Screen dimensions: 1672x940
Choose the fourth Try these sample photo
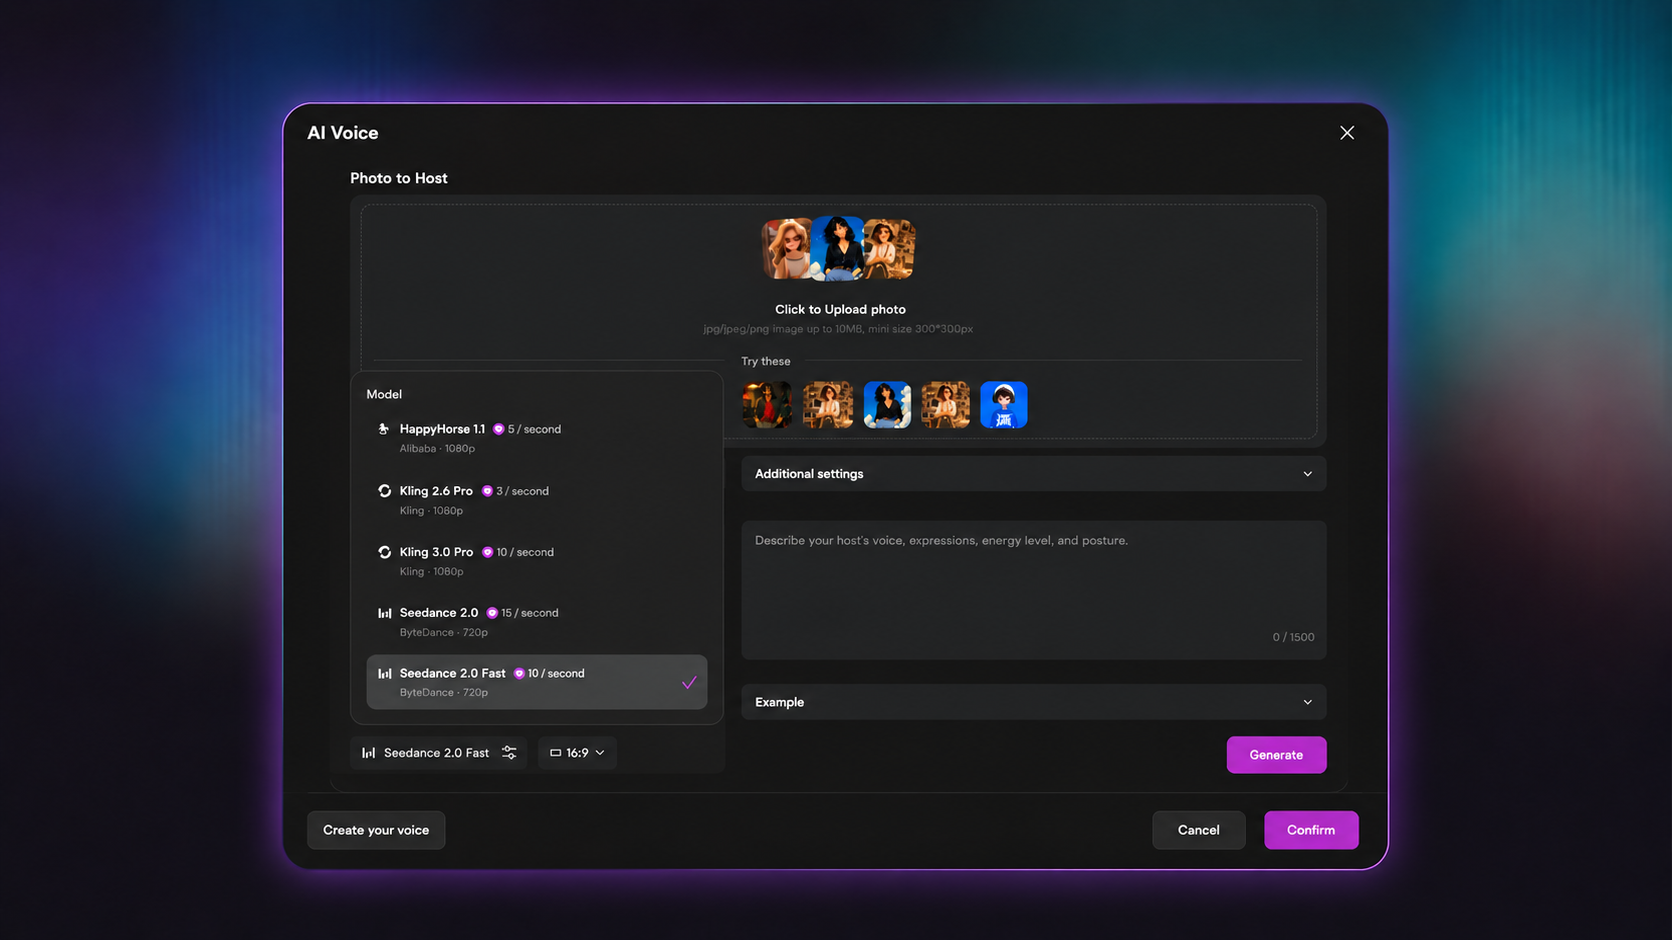pos(945,405)
